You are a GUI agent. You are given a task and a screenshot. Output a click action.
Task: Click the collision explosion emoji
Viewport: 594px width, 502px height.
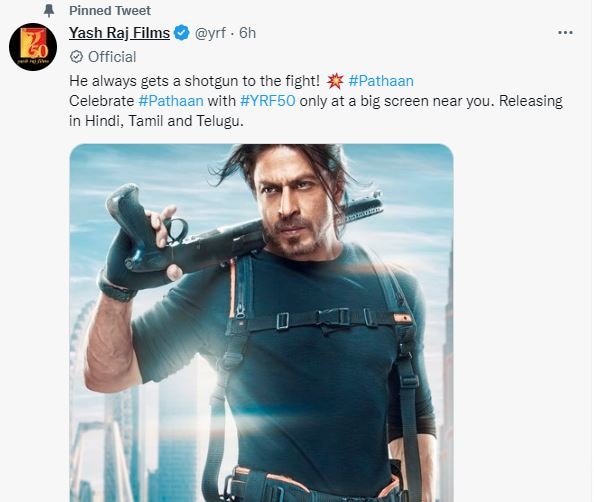(335, 81)
